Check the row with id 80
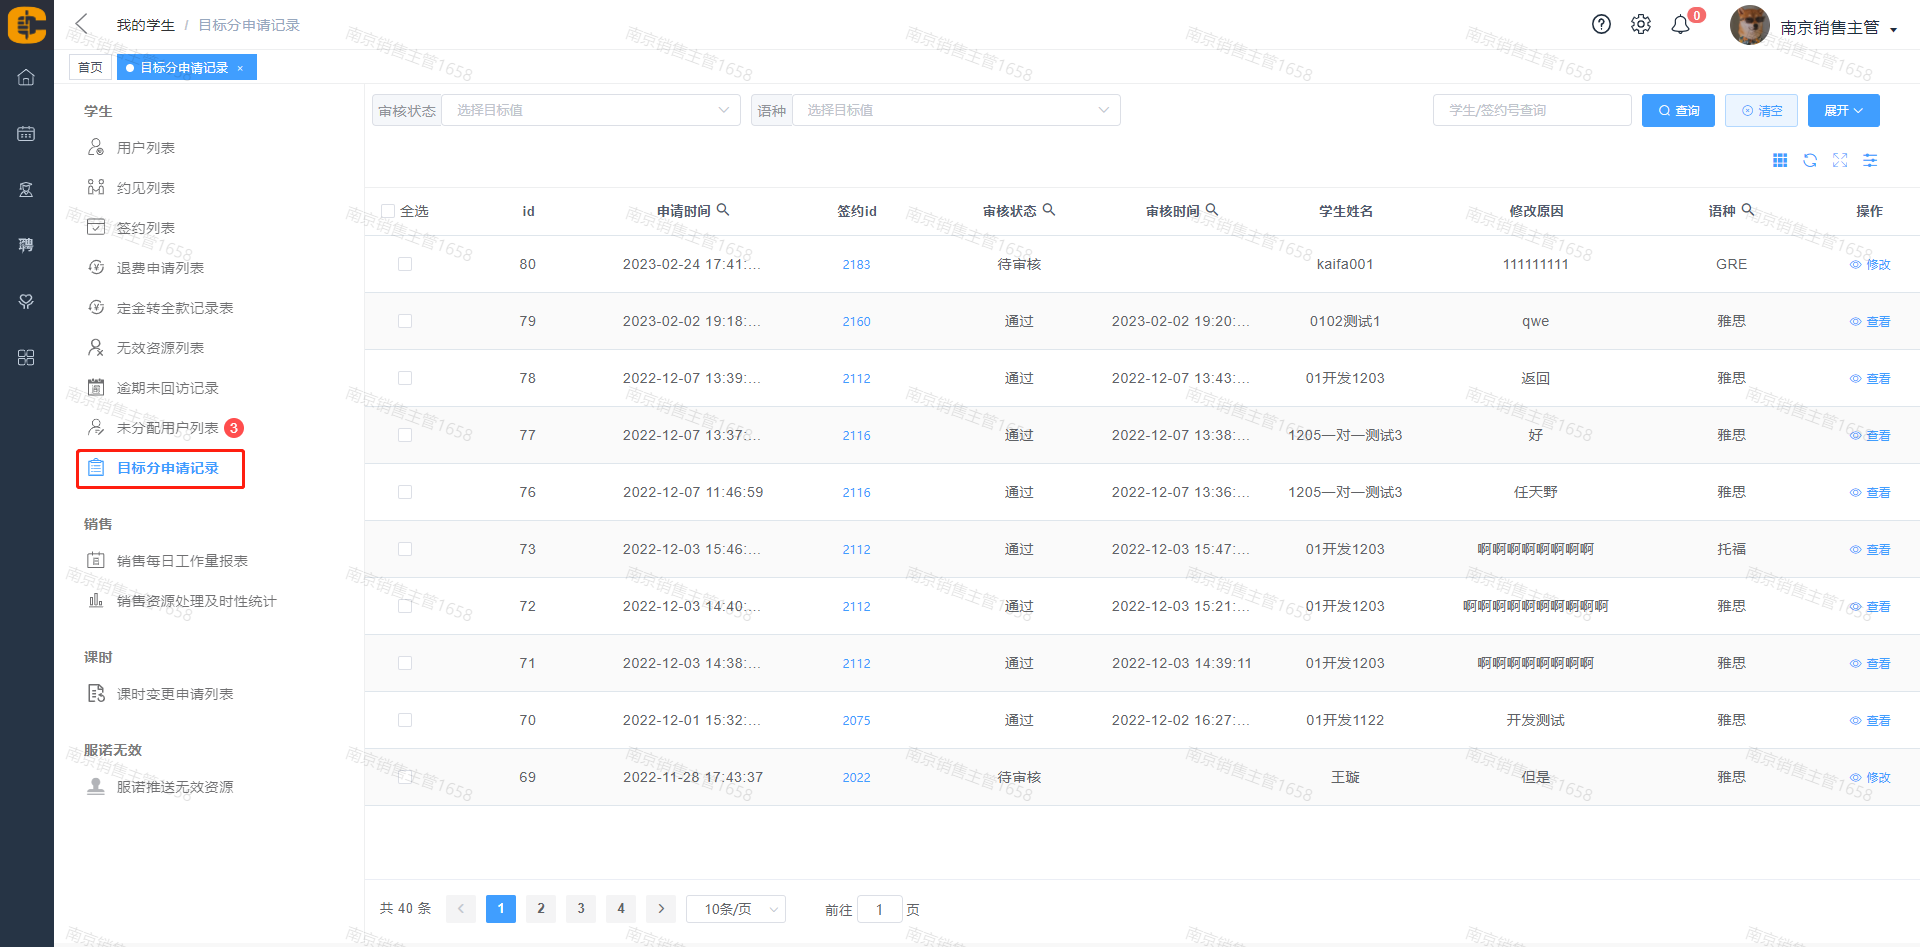Image resolution: width=1920 pixels, height=947 pixels. [x=405, y=264]
